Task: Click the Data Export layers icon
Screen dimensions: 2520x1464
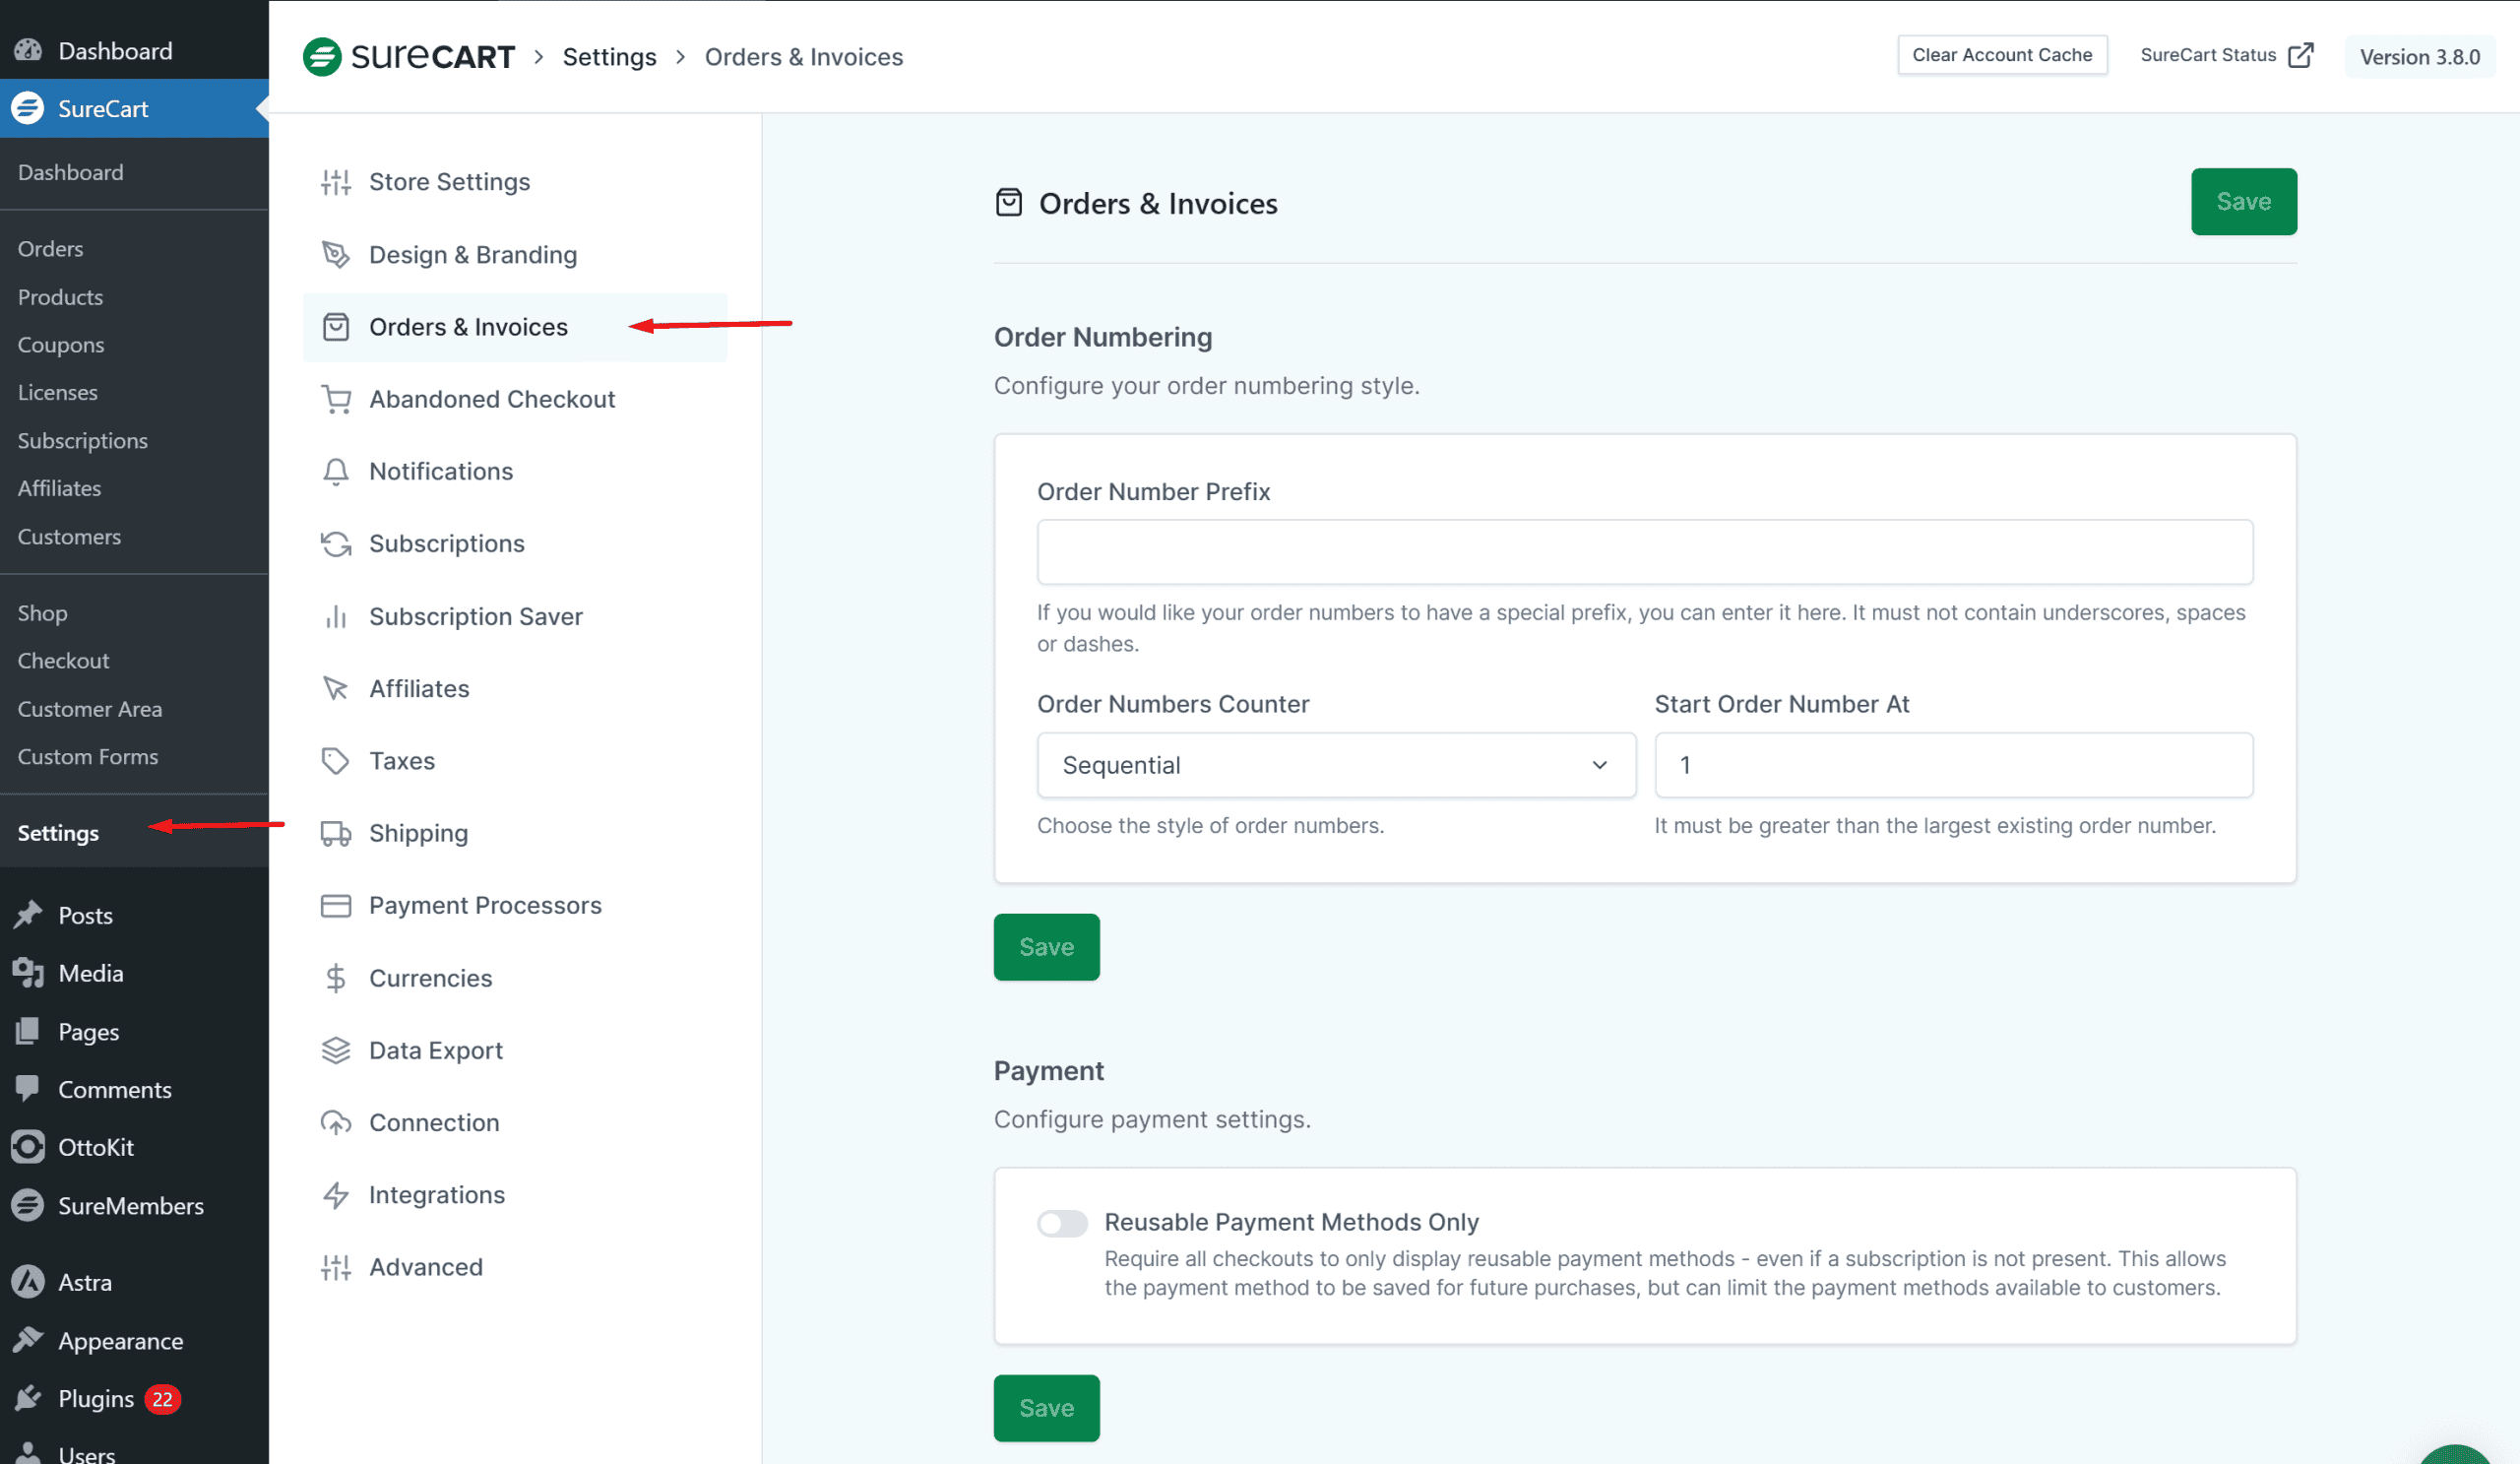Action: click(336, 1050)
